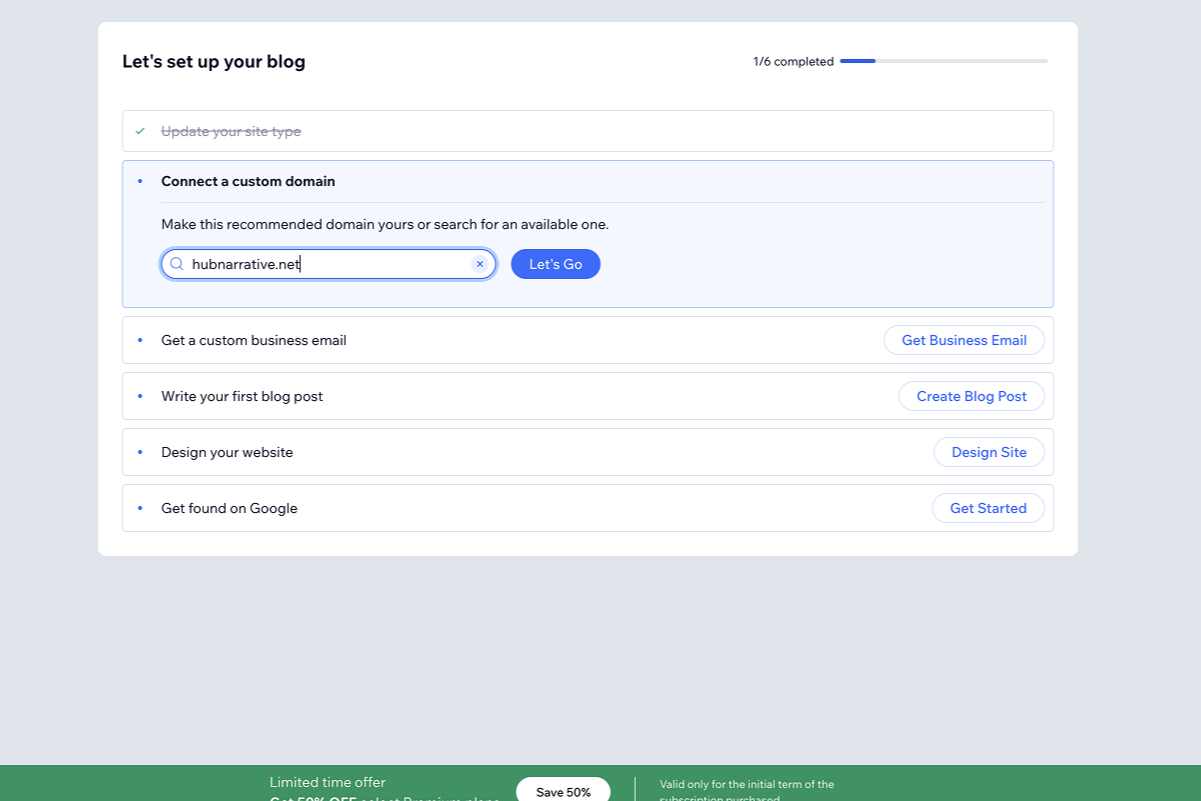Screen dimensions: 1201x801
Task: Click the setup progress bar
Action: (944, 61)
